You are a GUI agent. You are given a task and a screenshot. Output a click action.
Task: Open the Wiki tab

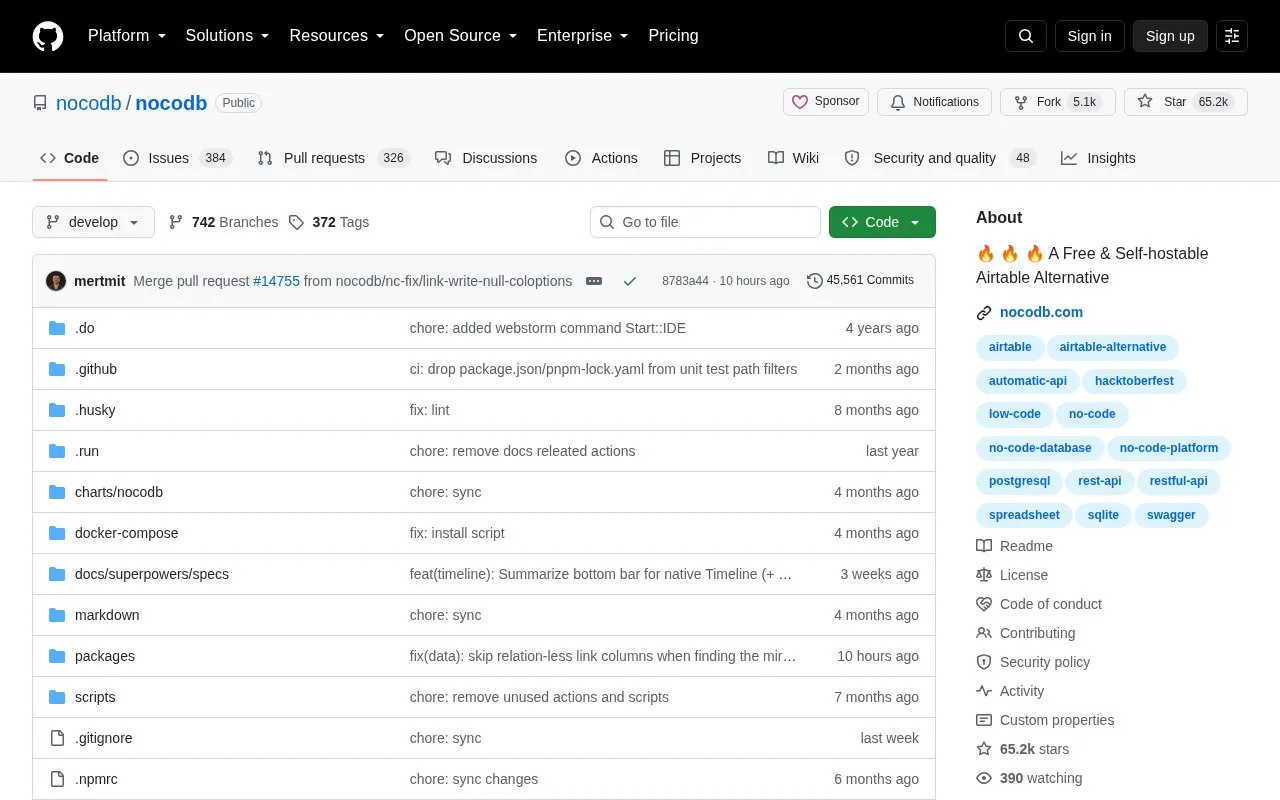tap(793, 158)
